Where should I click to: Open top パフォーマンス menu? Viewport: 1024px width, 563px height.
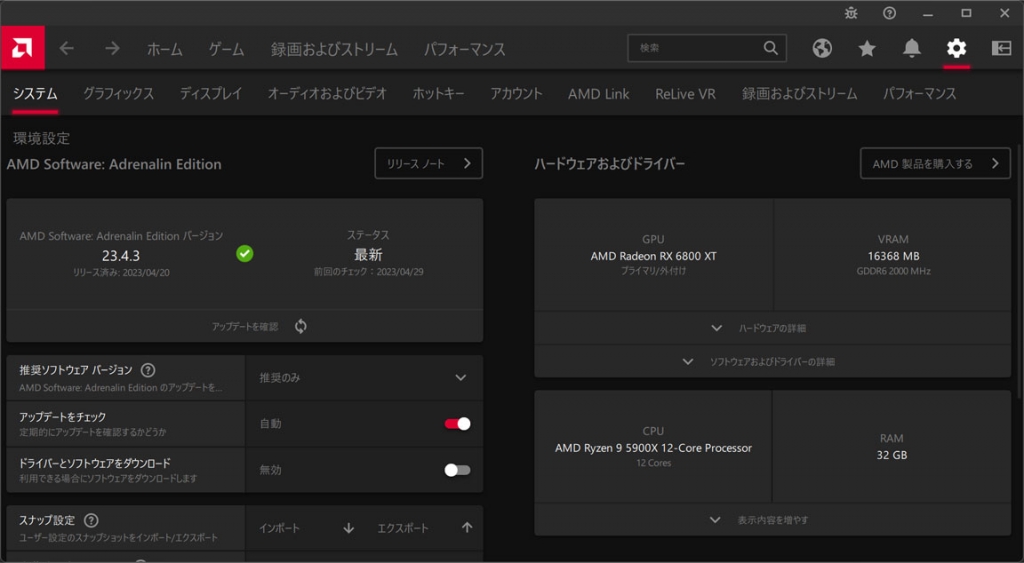[465, 49]
